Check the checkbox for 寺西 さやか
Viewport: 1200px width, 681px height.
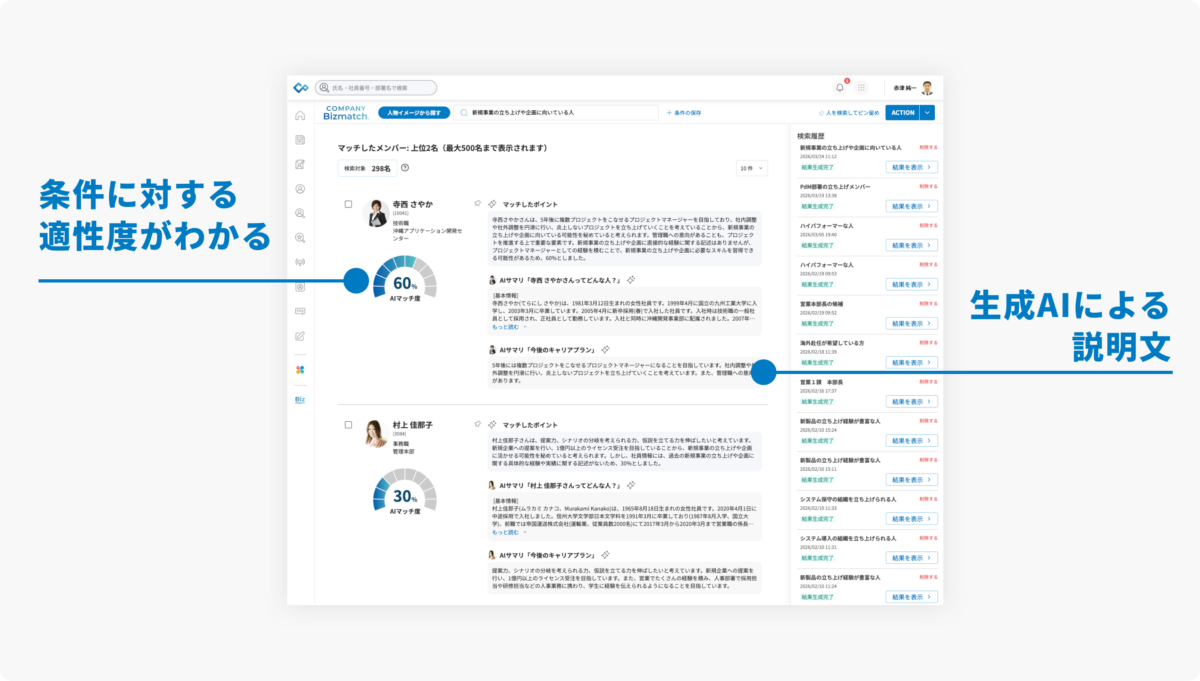348,204
